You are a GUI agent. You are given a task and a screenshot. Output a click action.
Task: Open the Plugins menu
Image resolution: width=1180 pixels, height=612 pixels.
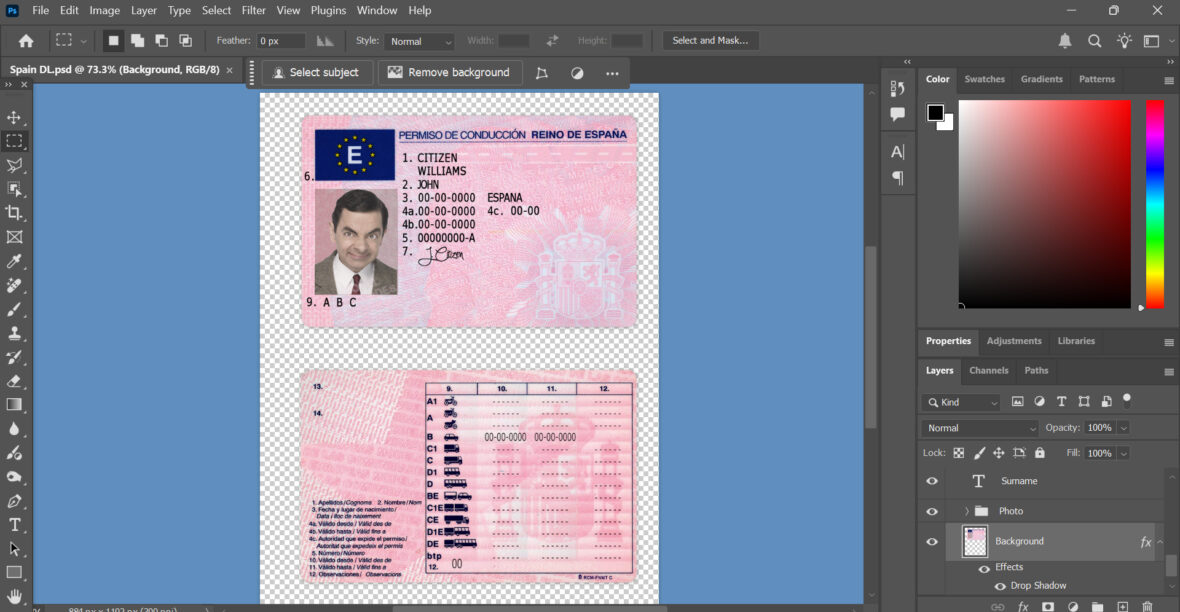[x=328, y=11]
